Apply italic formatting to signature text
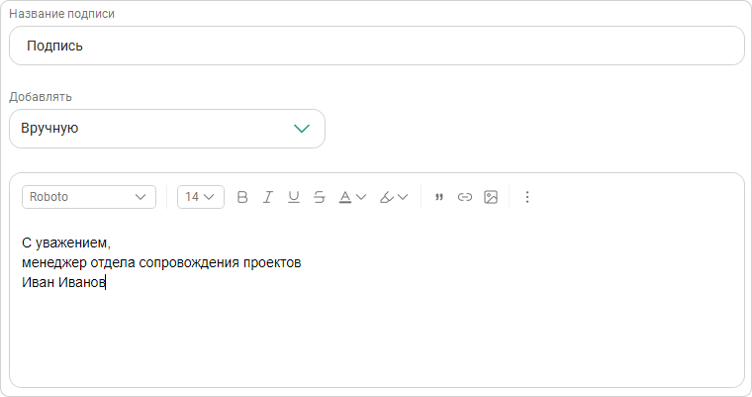This screenshot has width=752, height=397. pos(268,197)
